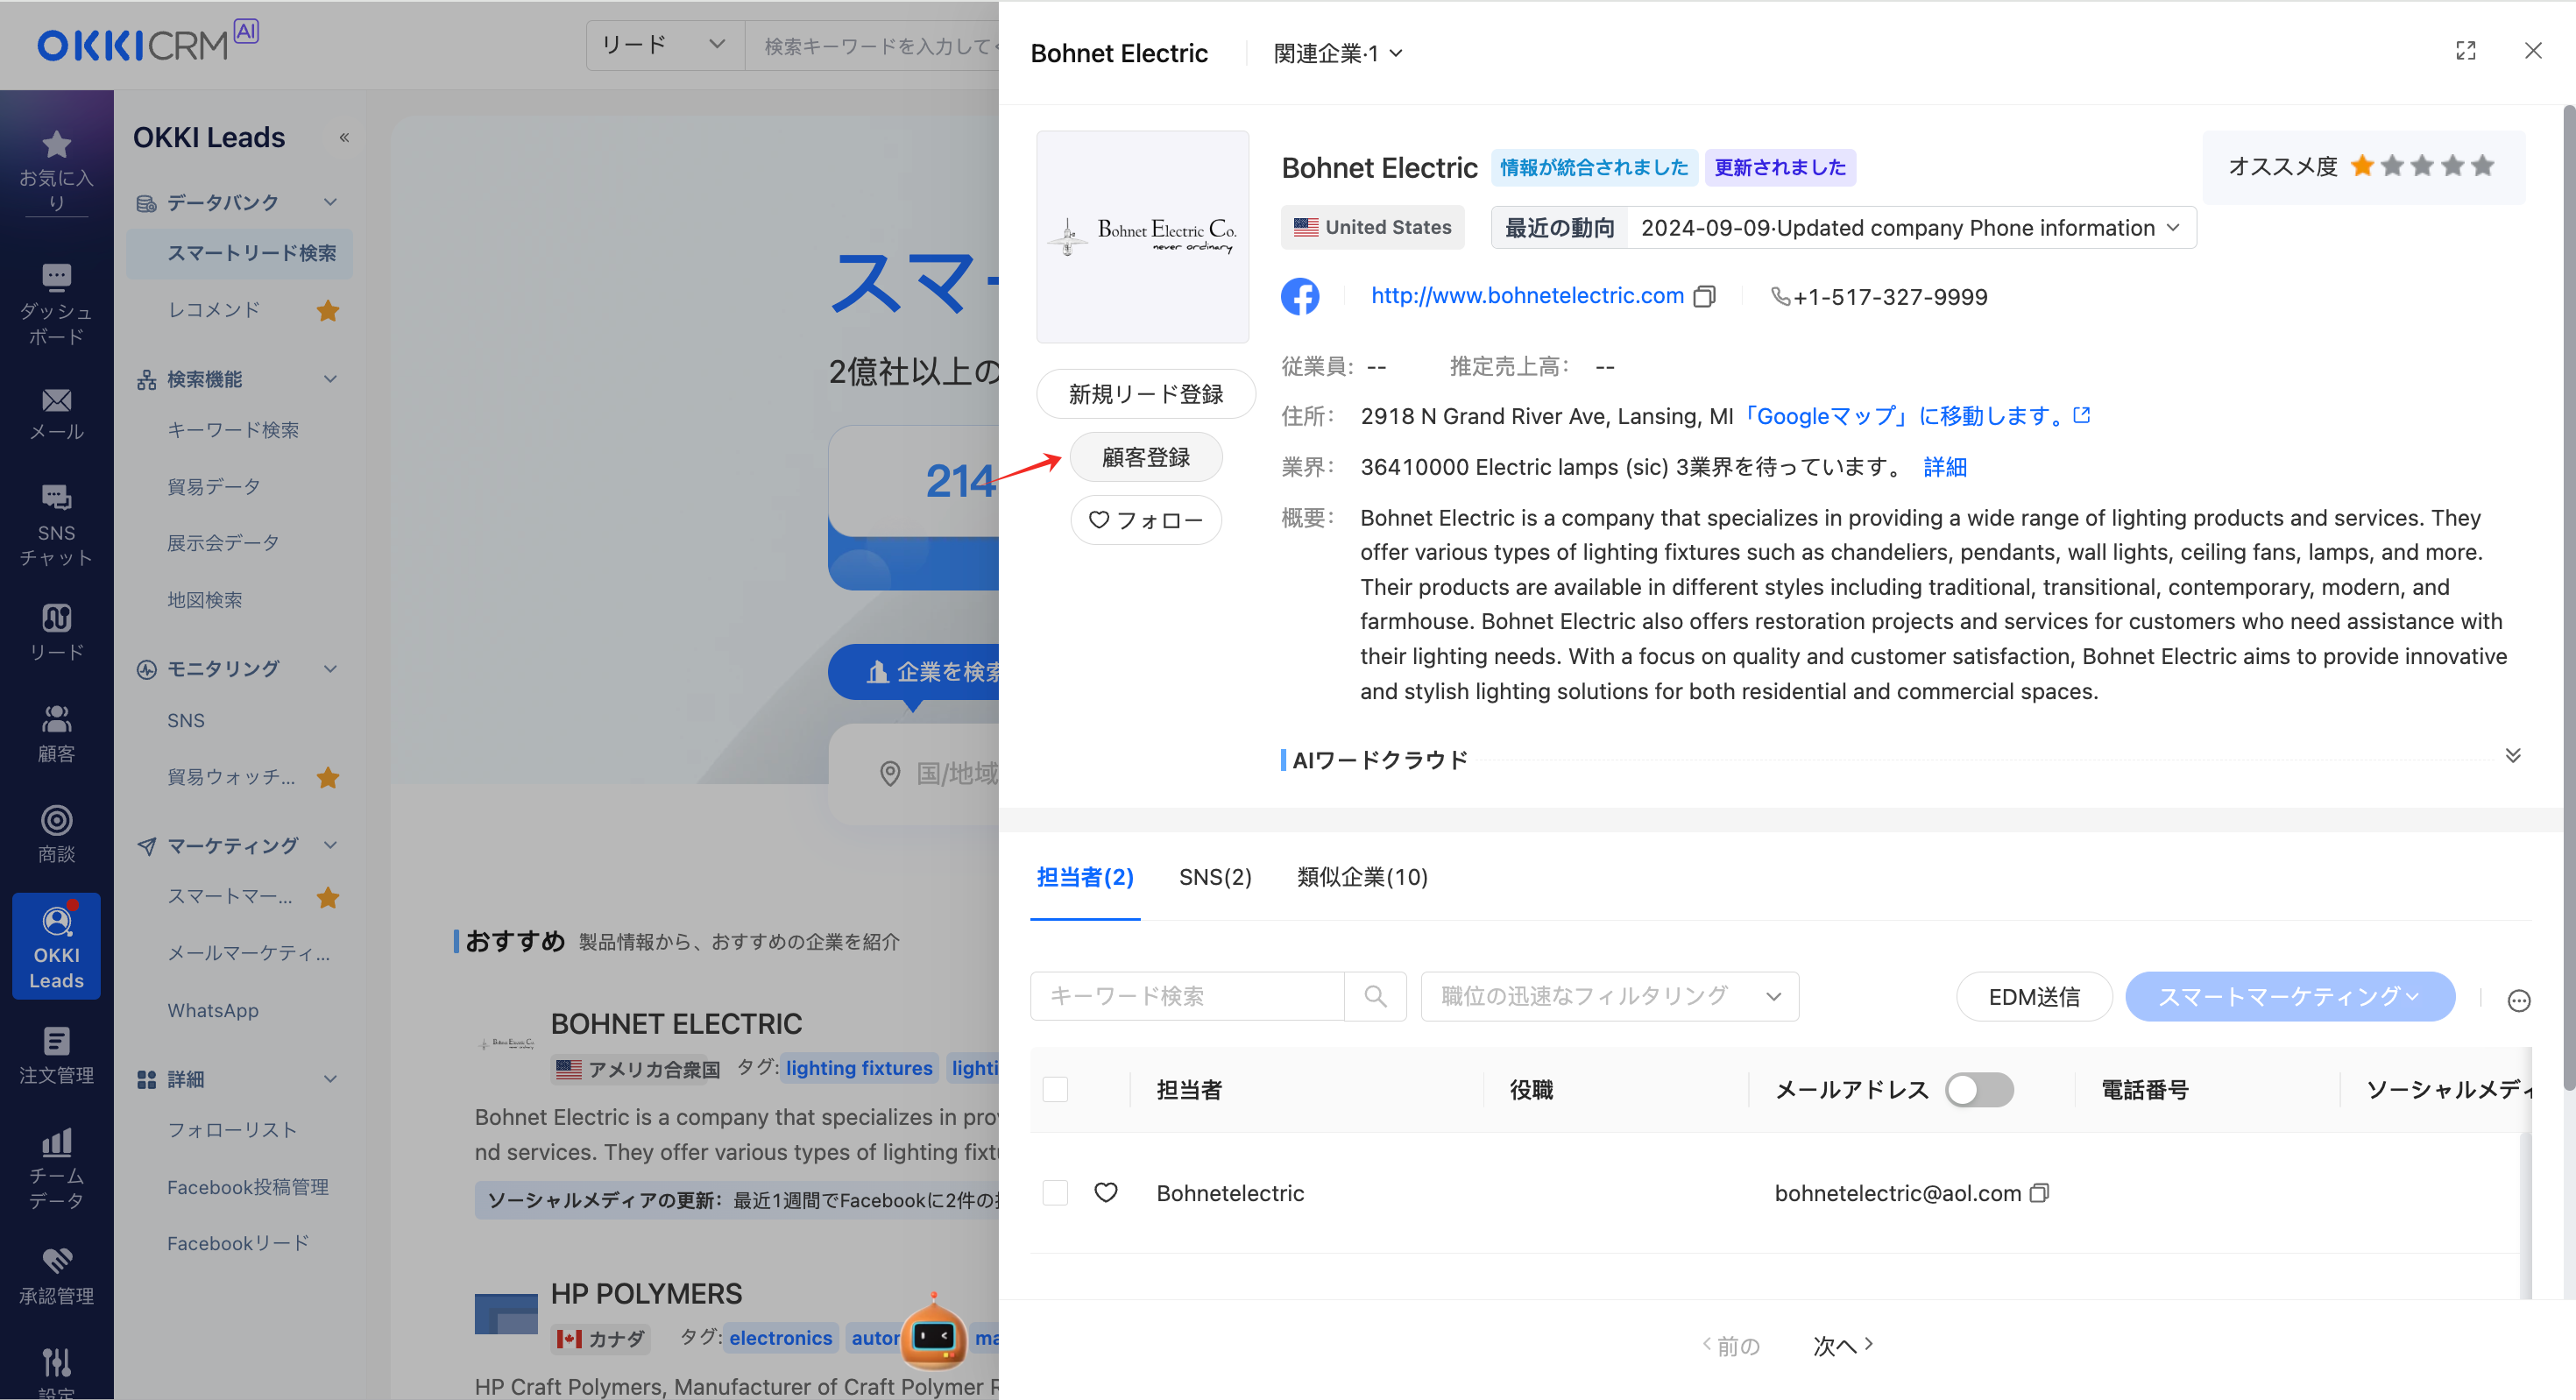This screenshot has height=1400, width=2576.
Task: Click the Facebook icon for Bohnet Electric
Action: pyautogui.click(x=1300, y=296)
